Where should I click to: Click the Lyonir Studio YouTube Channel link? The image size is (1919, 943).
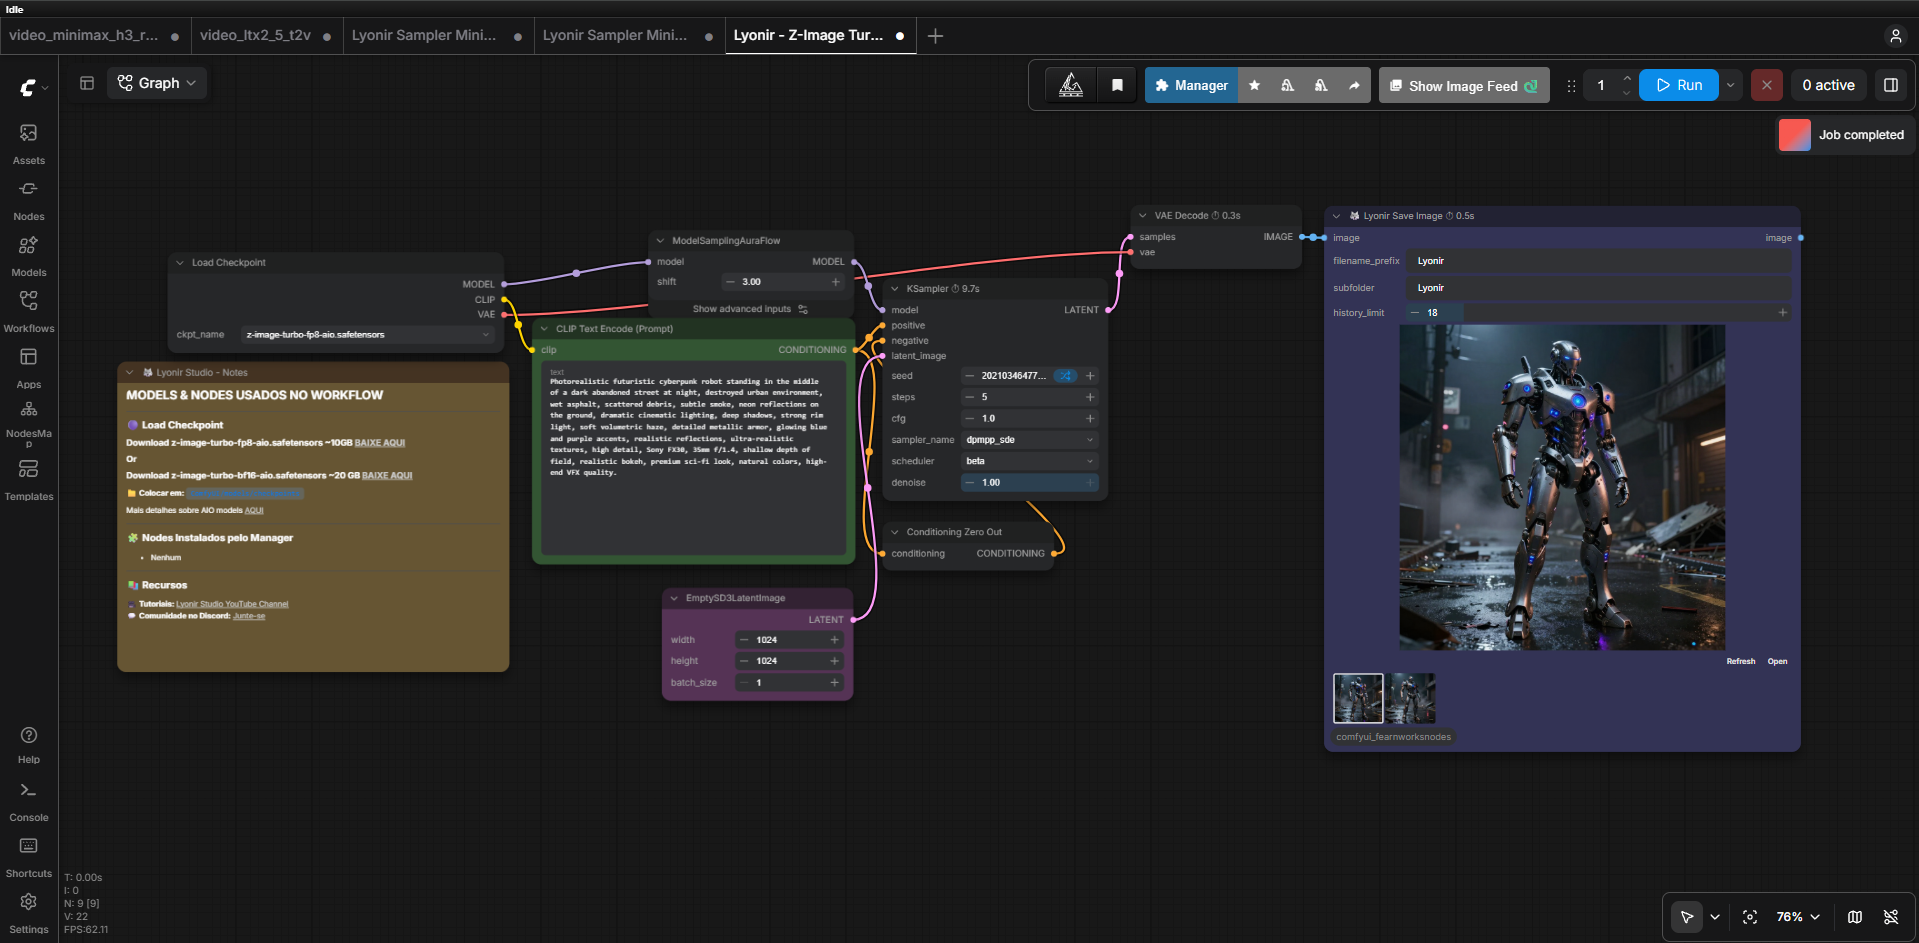232,604
